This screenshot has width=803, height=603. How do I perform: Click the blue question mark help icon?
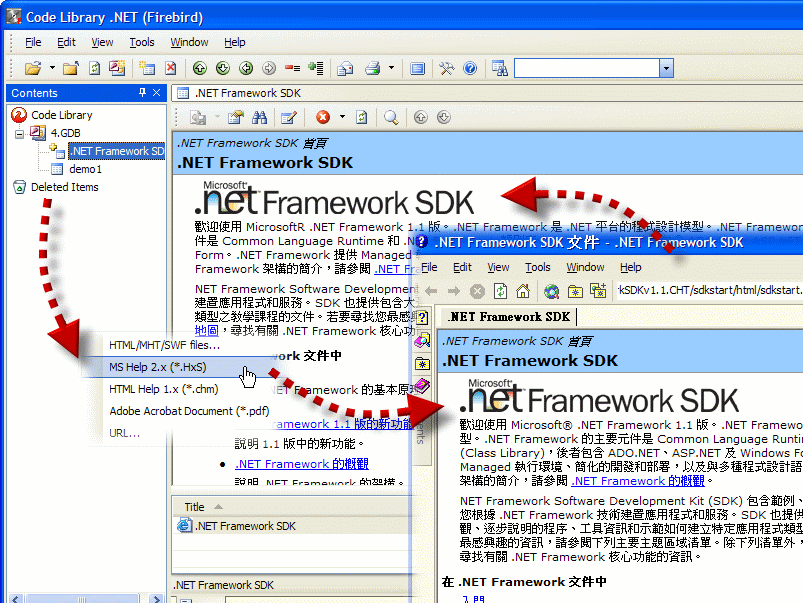[x=470, y=68]
